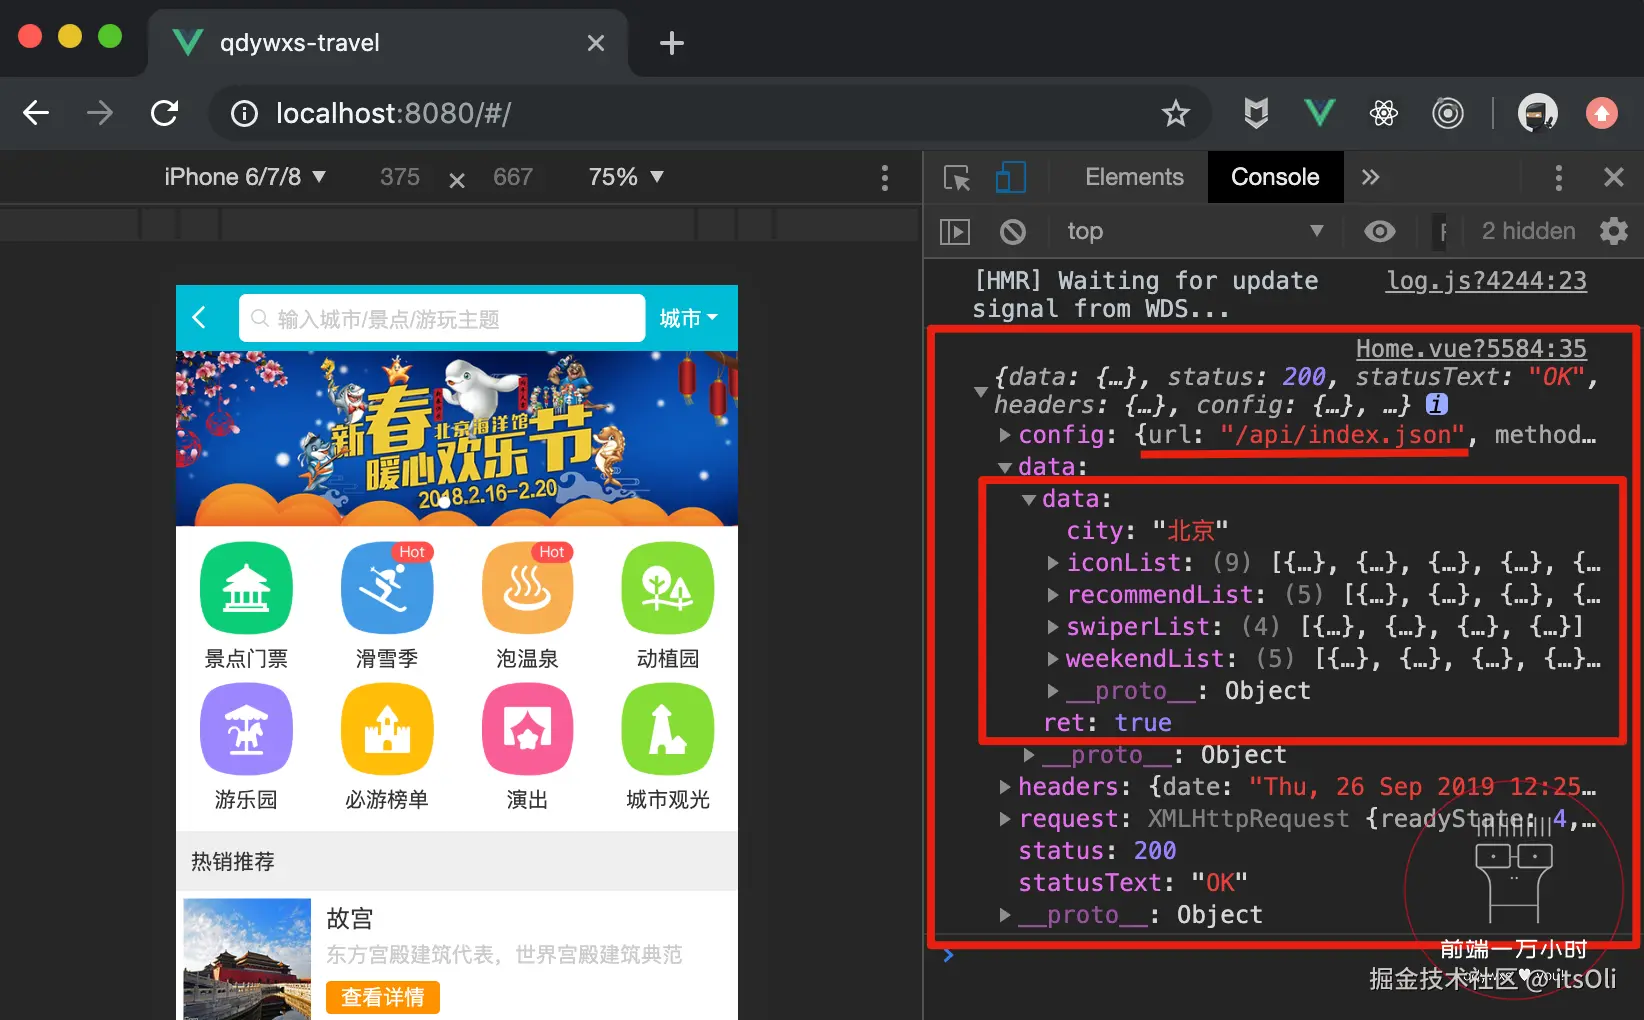Show the console sidebar

click(955, 232)
